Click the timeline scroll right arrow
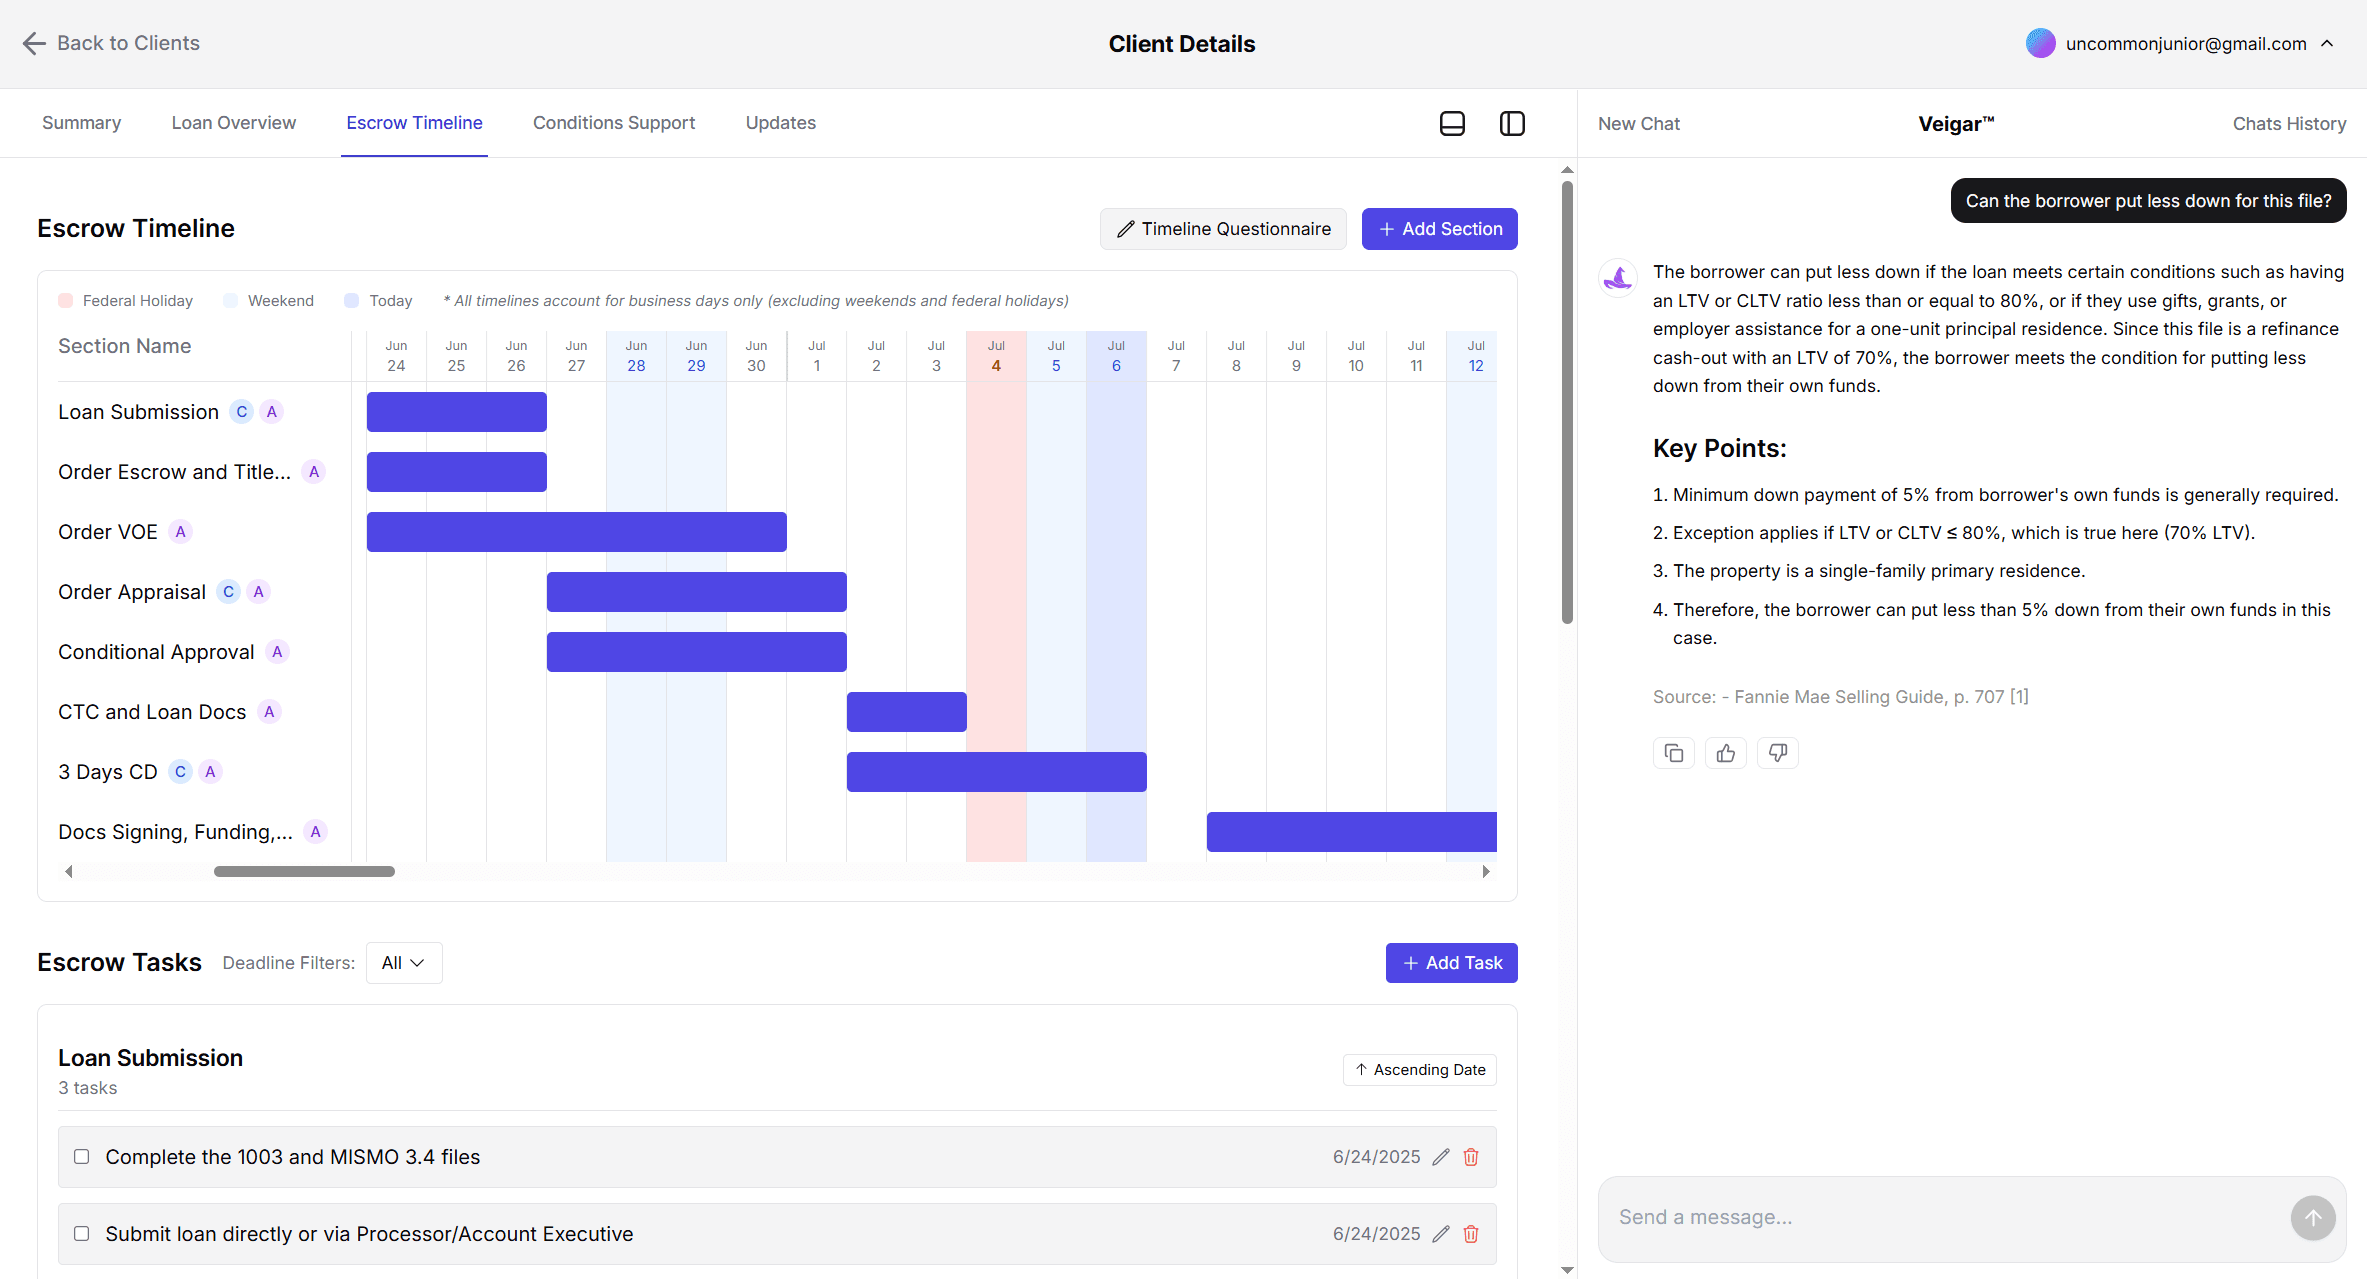 (x=1486, y=872)
